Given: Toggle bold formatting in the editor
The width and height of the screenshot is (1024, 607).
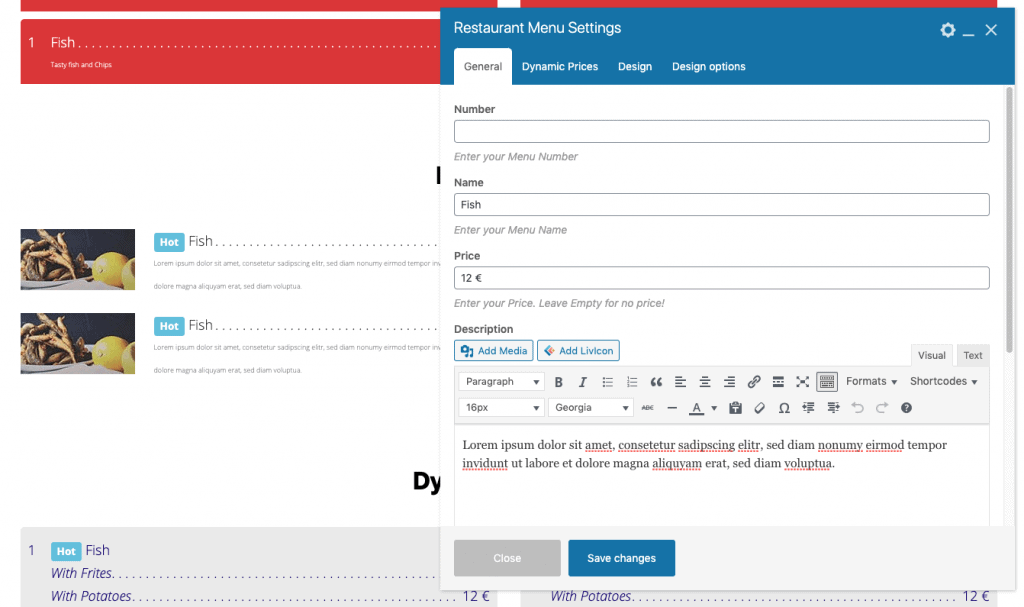Looking at the screenshot, I should point(559,381).
